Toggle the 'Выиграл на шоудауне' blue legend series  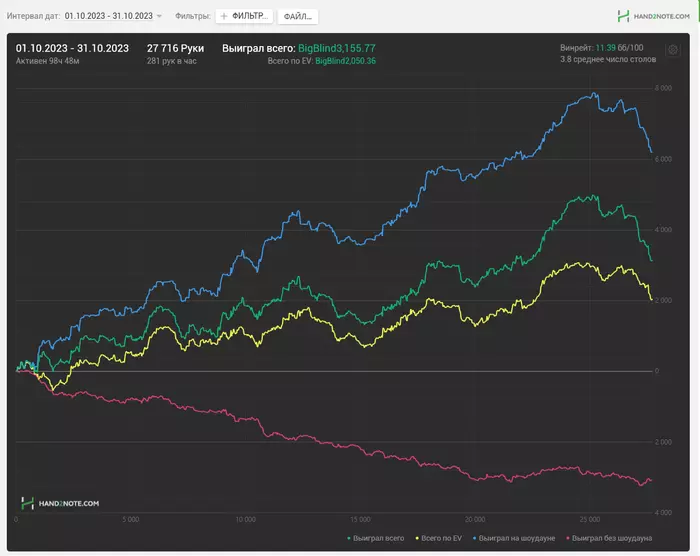(x=514, y=538)
